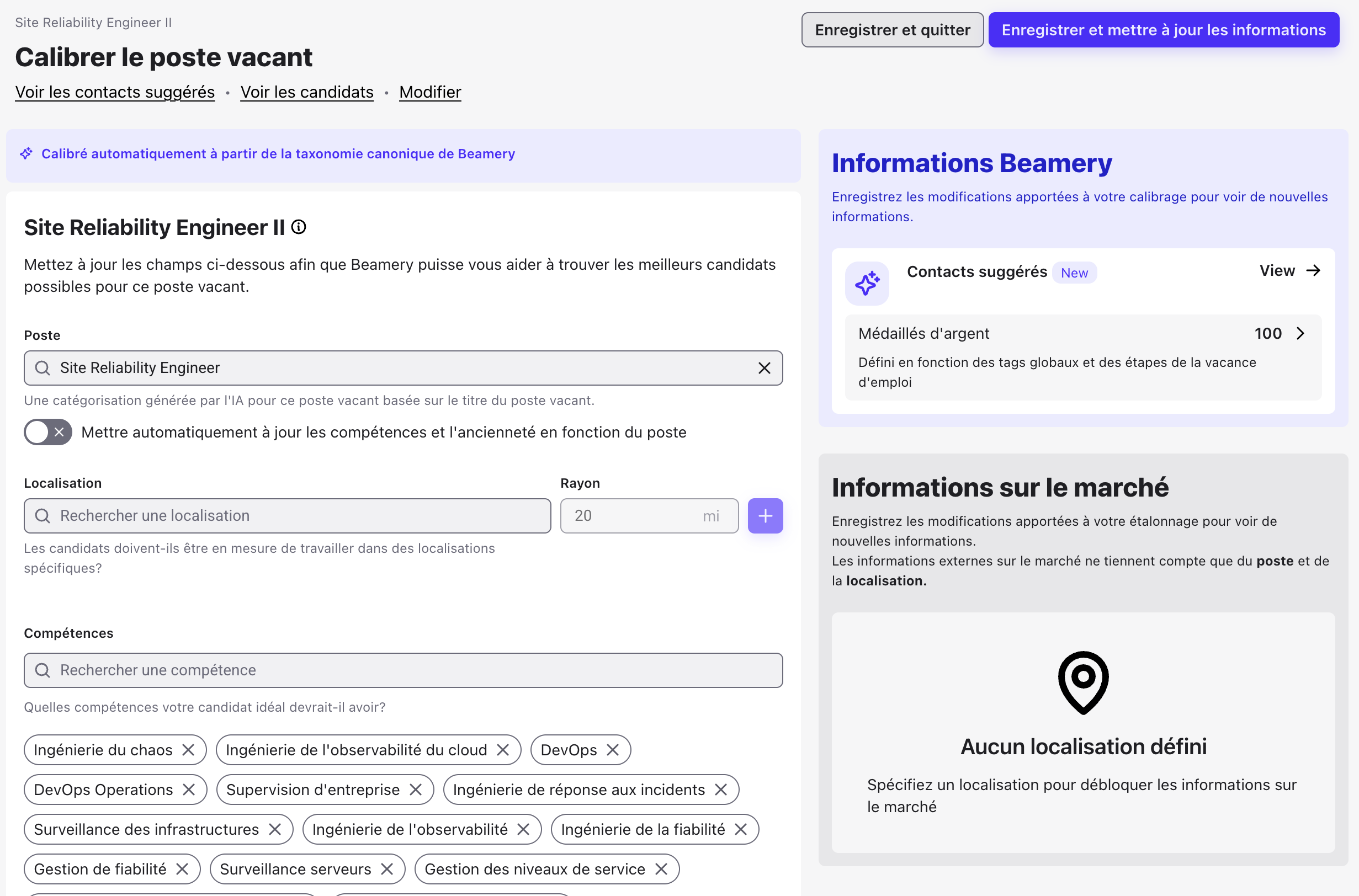The height and width of the screenshot is (896, 1359).
Task: Clear the Poste field with its X icon
Action: tap(764, 368)
